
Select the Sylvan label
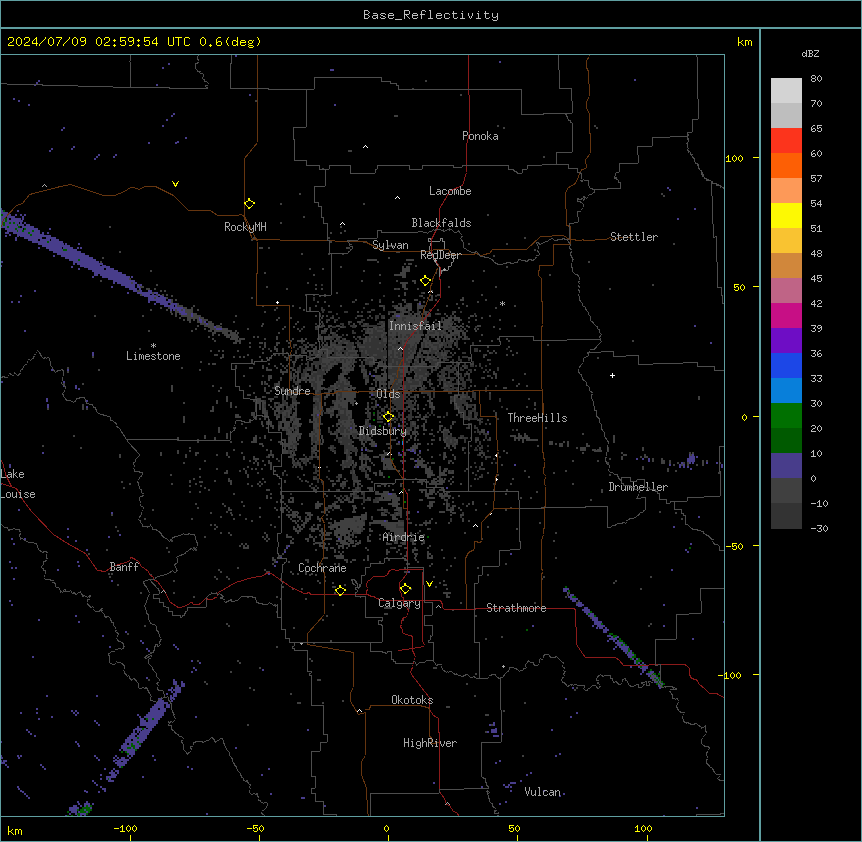coord(390,245)
